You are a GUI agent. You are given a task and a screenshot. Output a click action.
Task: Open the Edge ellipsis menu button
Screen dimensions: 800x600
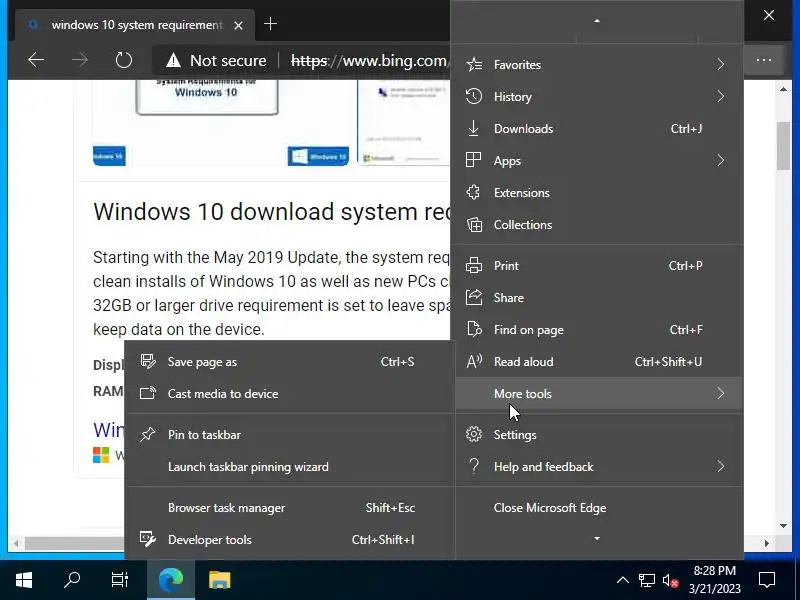tap(764, 60)
